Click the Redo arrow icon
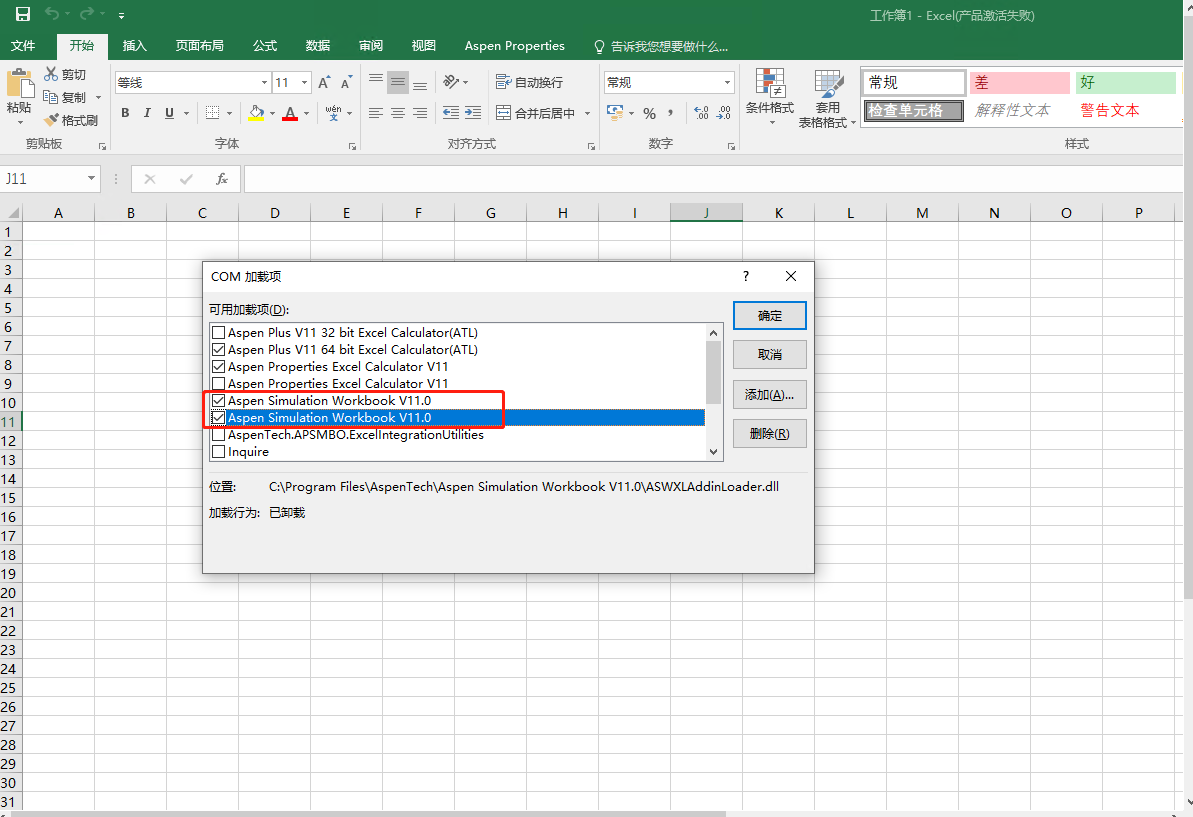Image resolution: width=1193 pixels, height=817 pixels. pos(87,14)
